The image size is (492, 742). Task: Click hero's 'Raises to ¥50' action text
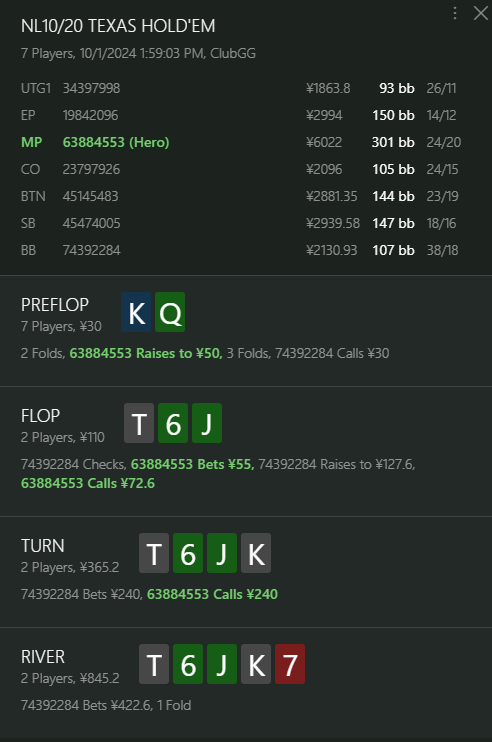click(x=179, y=353)
